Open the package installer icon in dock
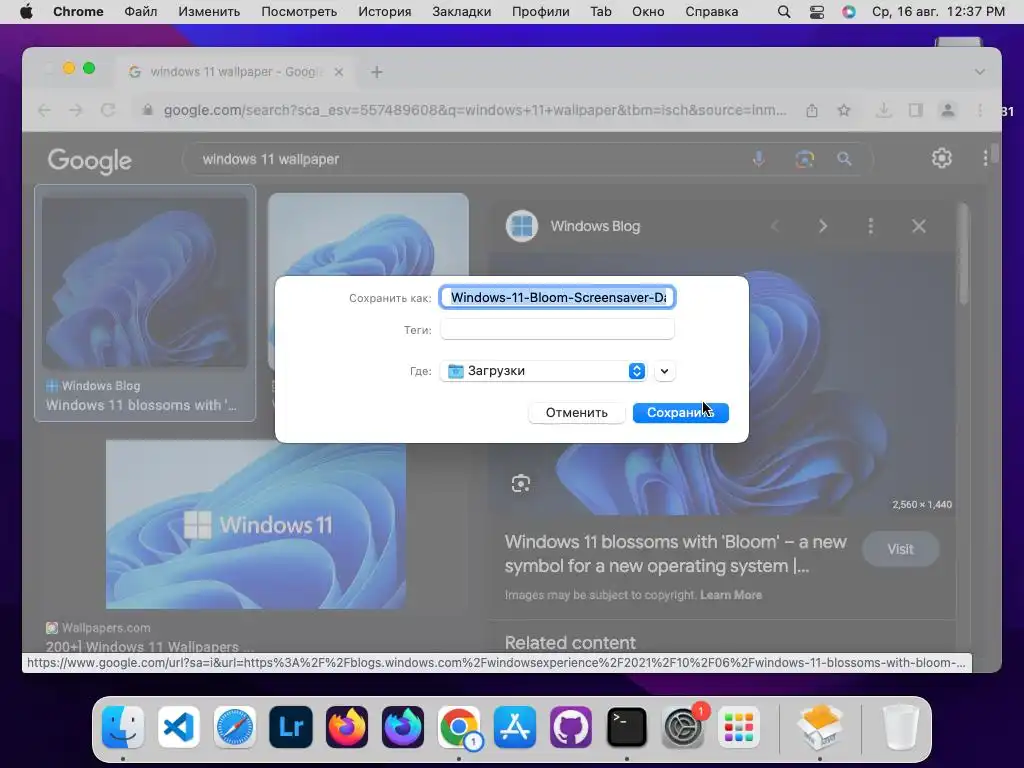1024x768 pixels. (x=820, y=727)
